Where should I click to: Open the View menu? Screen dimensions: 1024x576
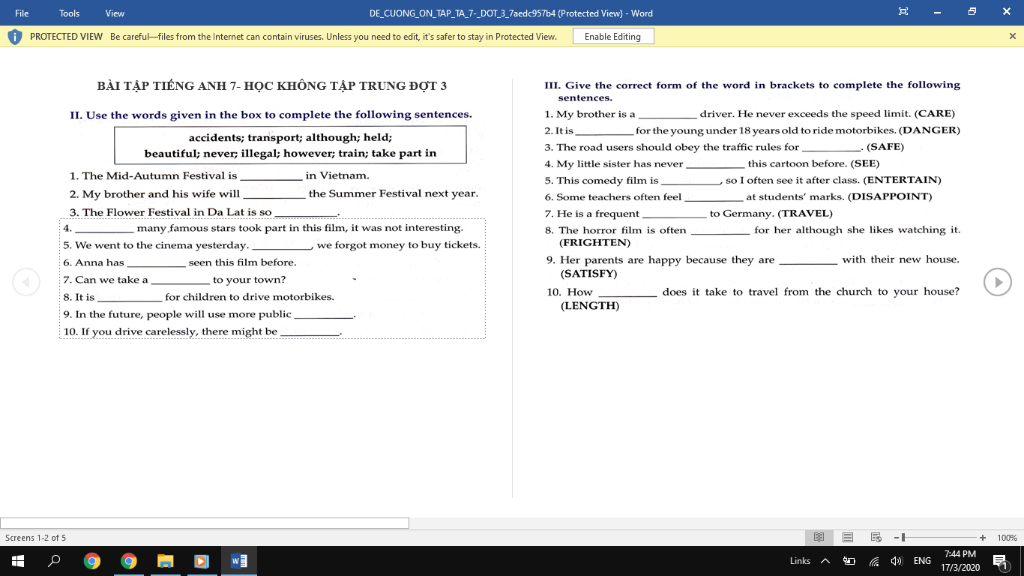(x=115, y=13)
